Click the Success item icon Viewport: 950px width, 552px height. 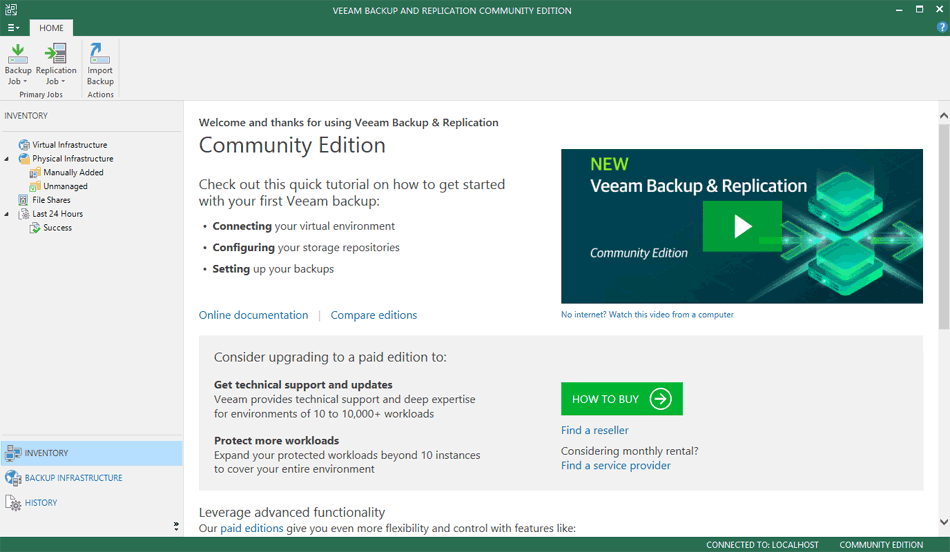(x=35, y=228)
